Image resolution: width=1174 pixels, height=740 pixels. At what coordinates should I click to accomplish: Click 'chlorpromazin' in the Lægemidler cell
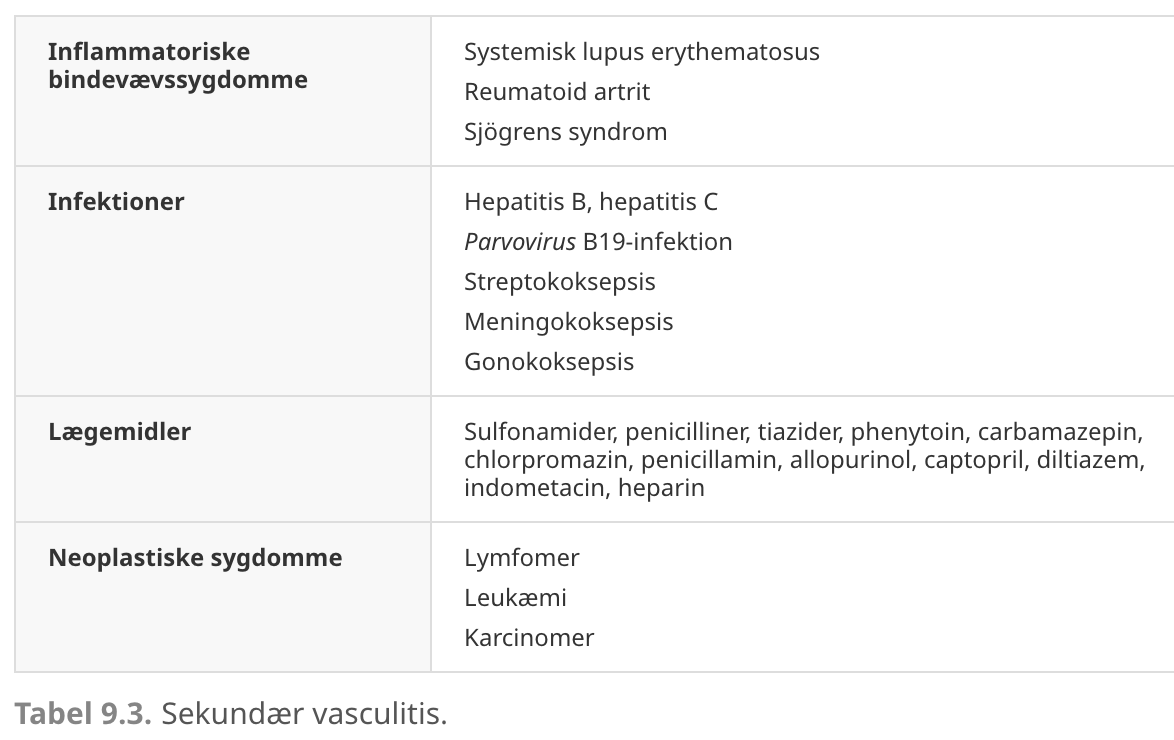[x=549, y=460]
